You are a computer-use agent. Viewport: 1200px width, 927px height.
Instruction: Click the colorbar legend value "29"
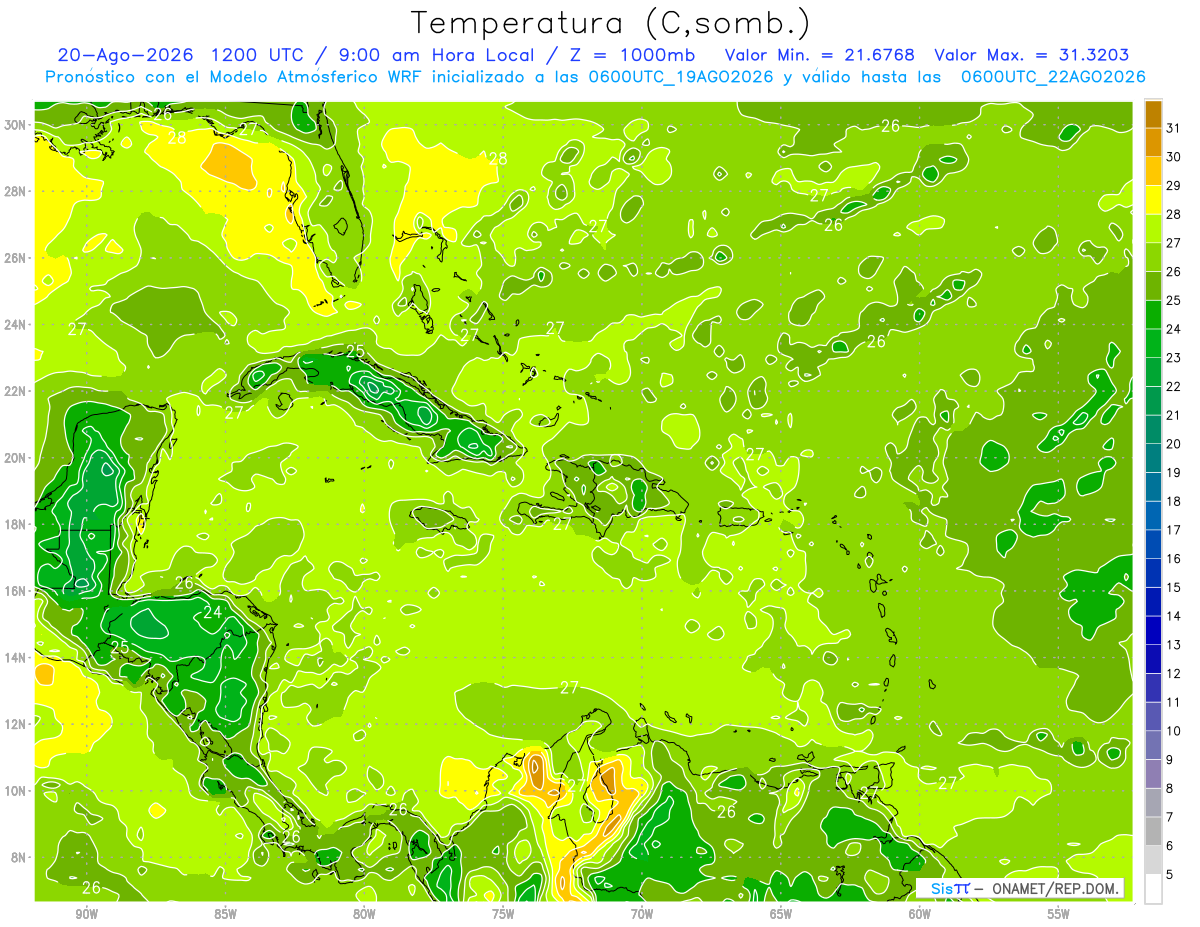coord(1174,185)
